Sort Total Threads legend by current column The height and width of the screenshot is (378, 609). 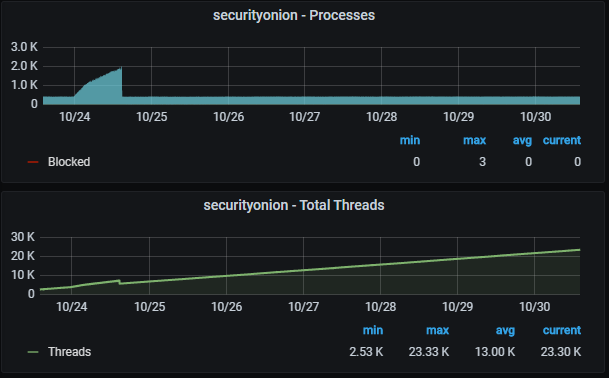tap(562, 330)
